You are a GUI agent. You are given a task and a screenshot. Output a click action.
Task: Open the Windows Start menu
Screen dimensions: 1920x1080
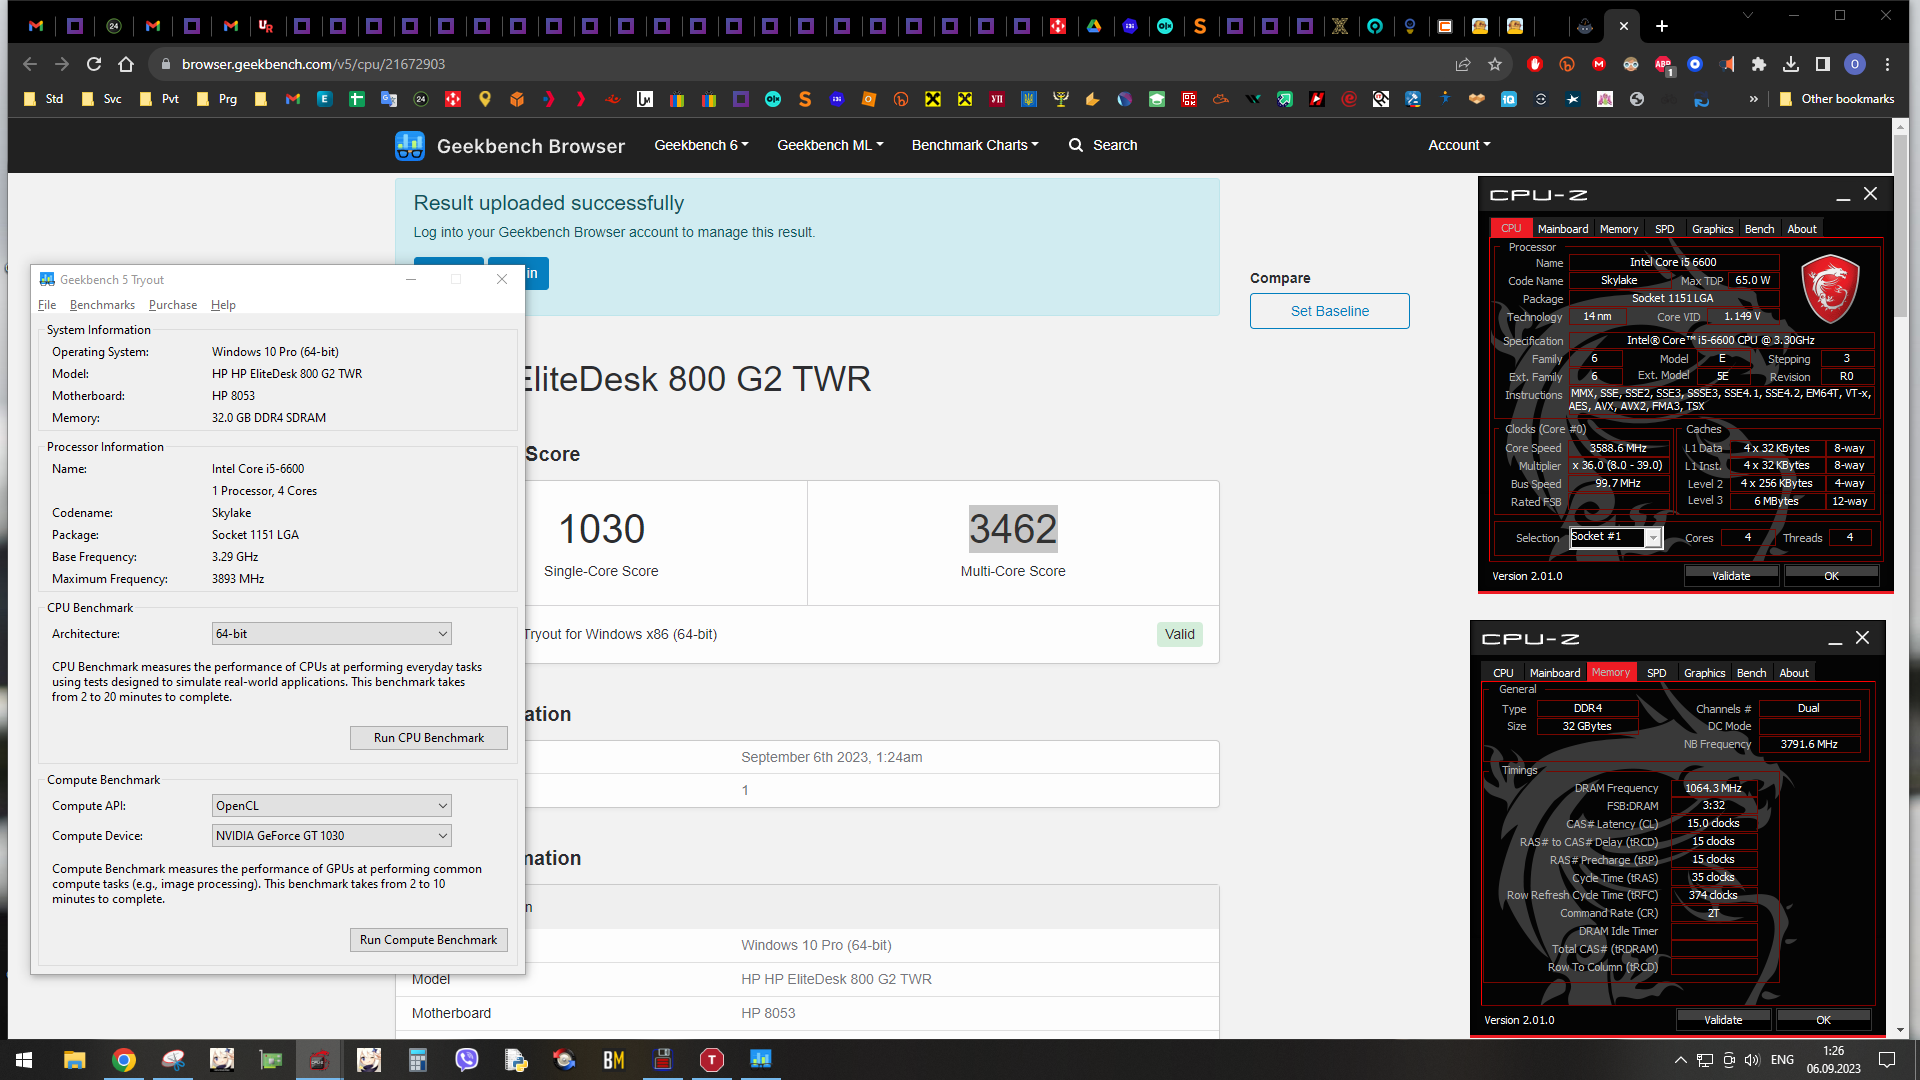pyautogui.click(x=24, y=1060)
